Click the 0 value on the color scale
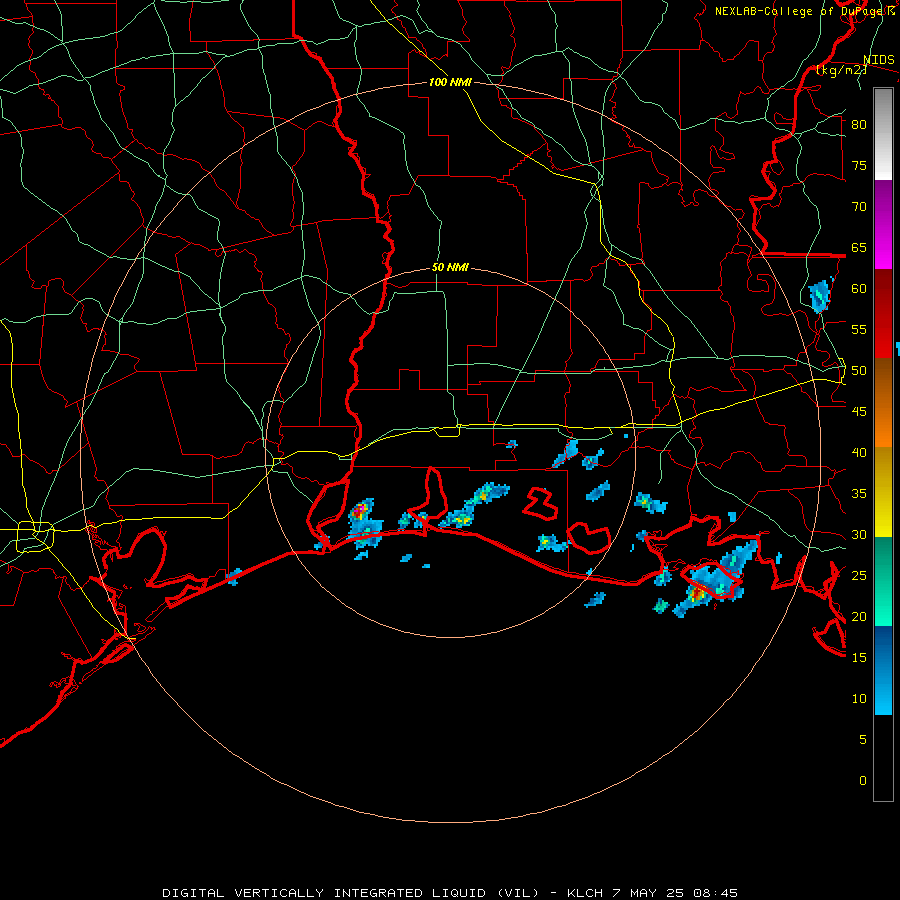 [x=863, y=781]
